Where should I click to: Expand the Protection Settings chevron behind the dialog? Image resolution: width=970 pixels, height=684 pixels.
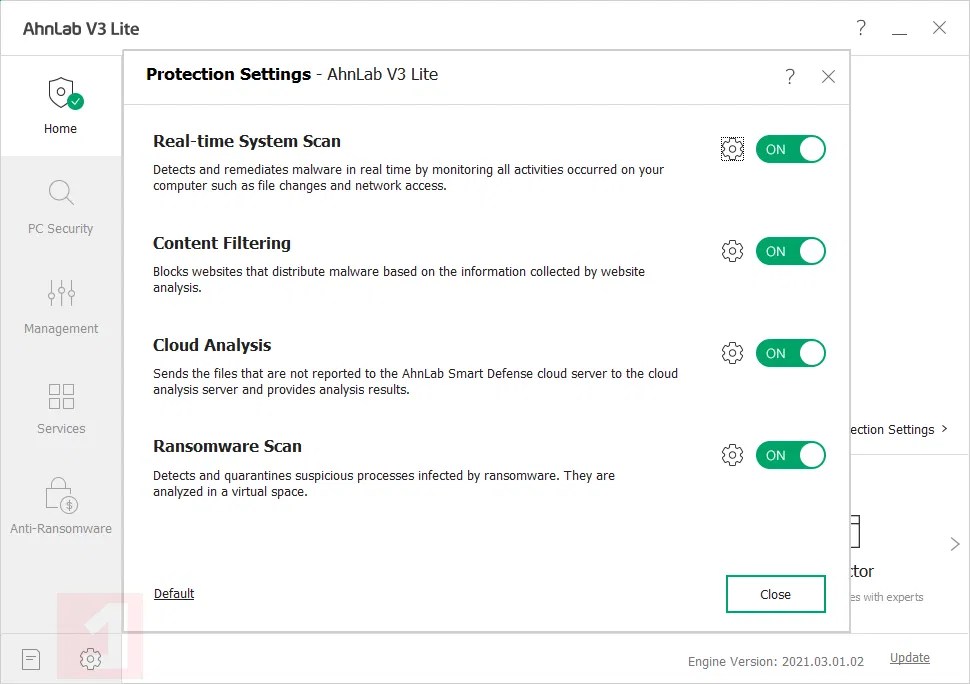click(941, 429)
